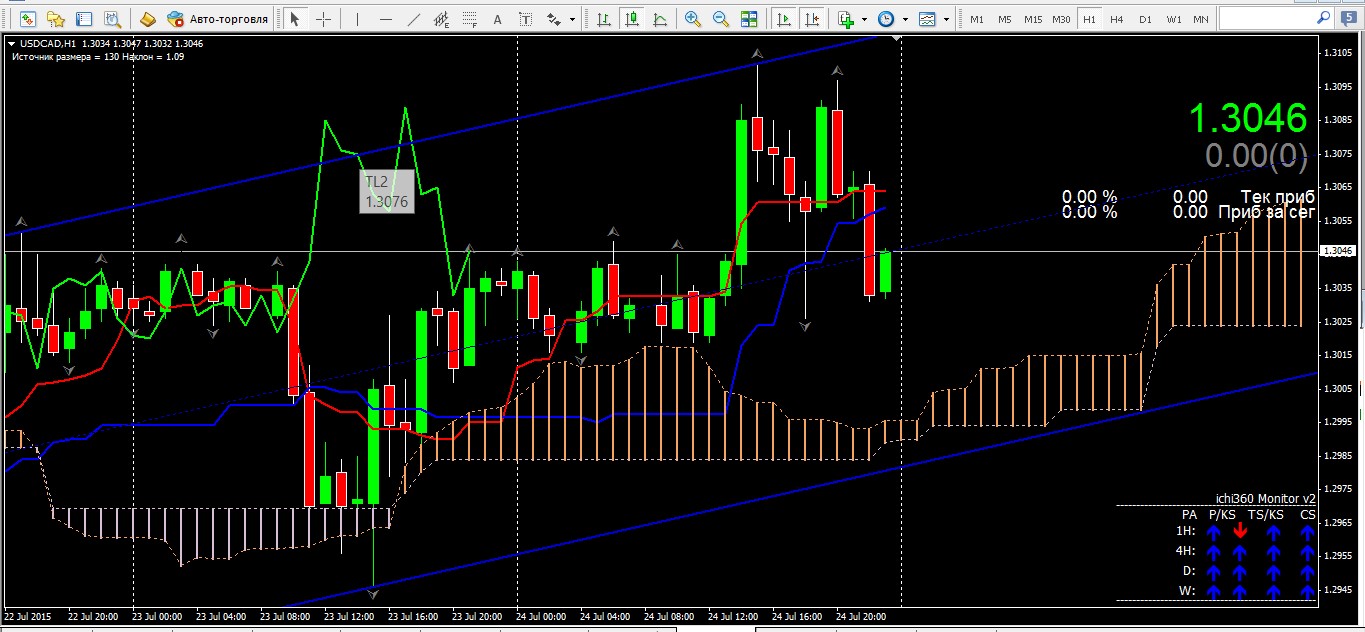Screen dimensions: 1365x632
Task: Select the arrow cursor tool
Action: (295, 19)
